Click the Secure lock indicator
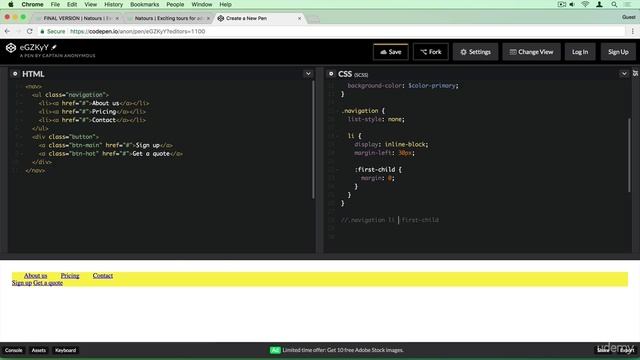 pyautogui.click(x=53, y=31)
